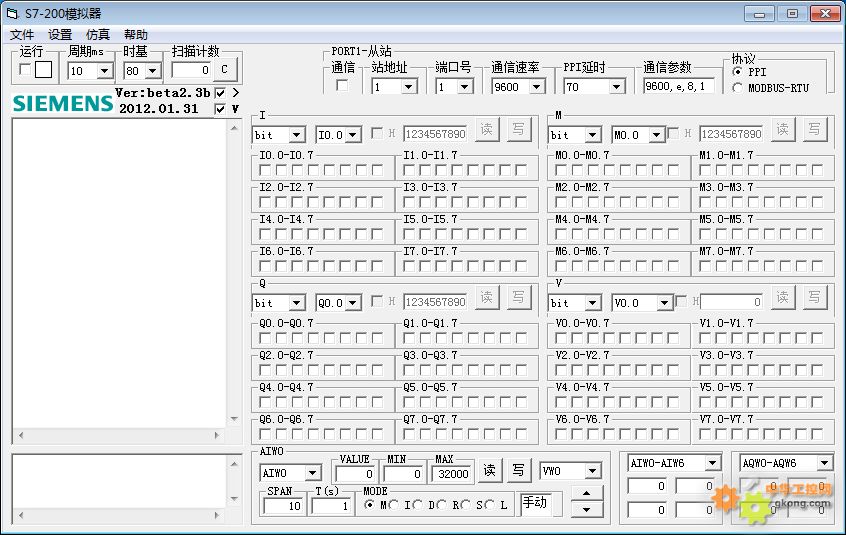Select the I mode radio button
The height and width of the screenshot is (535, 846).
(x=393, y=505)
